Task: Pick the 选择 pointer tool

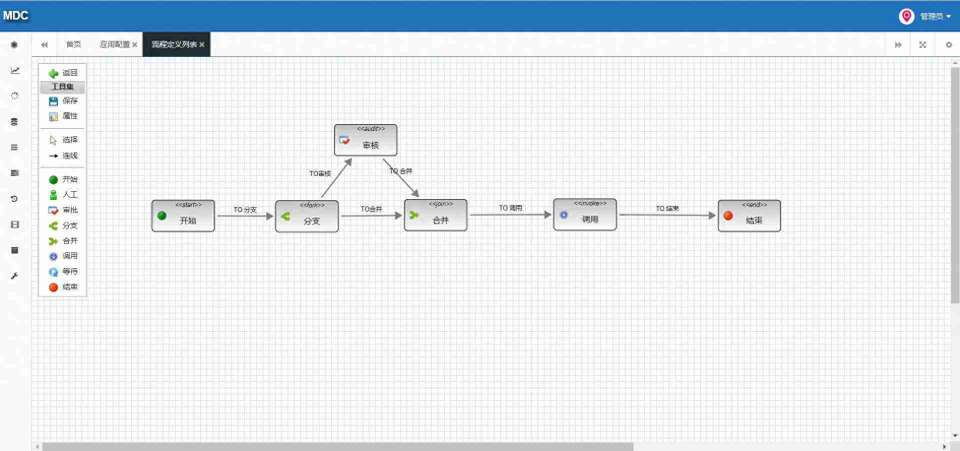Action: (x=63, y=140)
